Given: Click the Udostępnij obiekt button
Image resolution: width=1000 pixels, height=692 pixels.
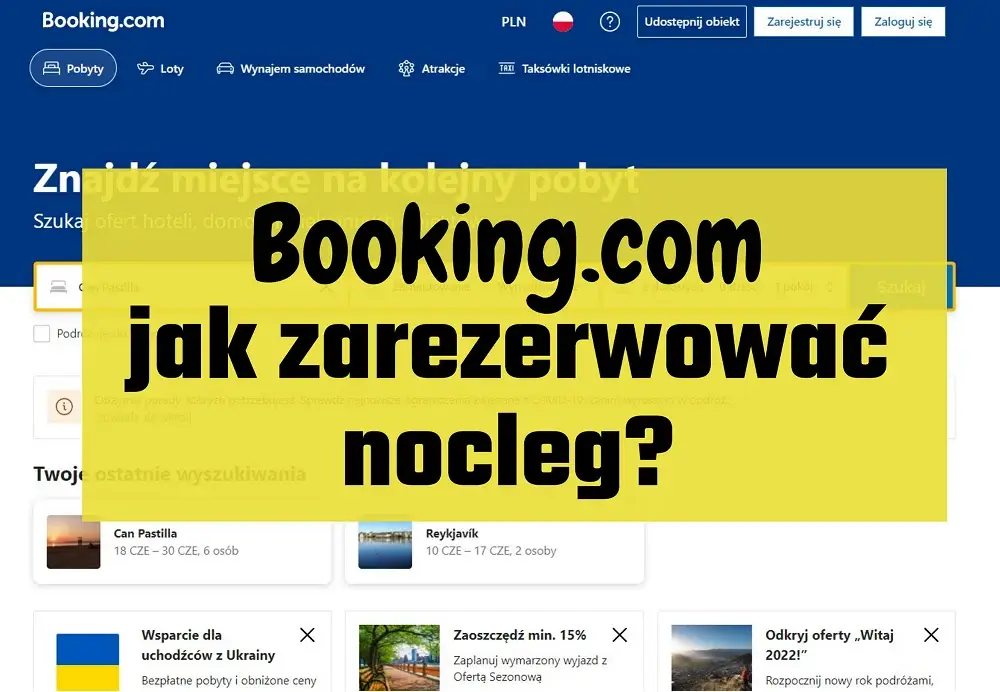Looking at the screenshot, I should tap(692, 22).
